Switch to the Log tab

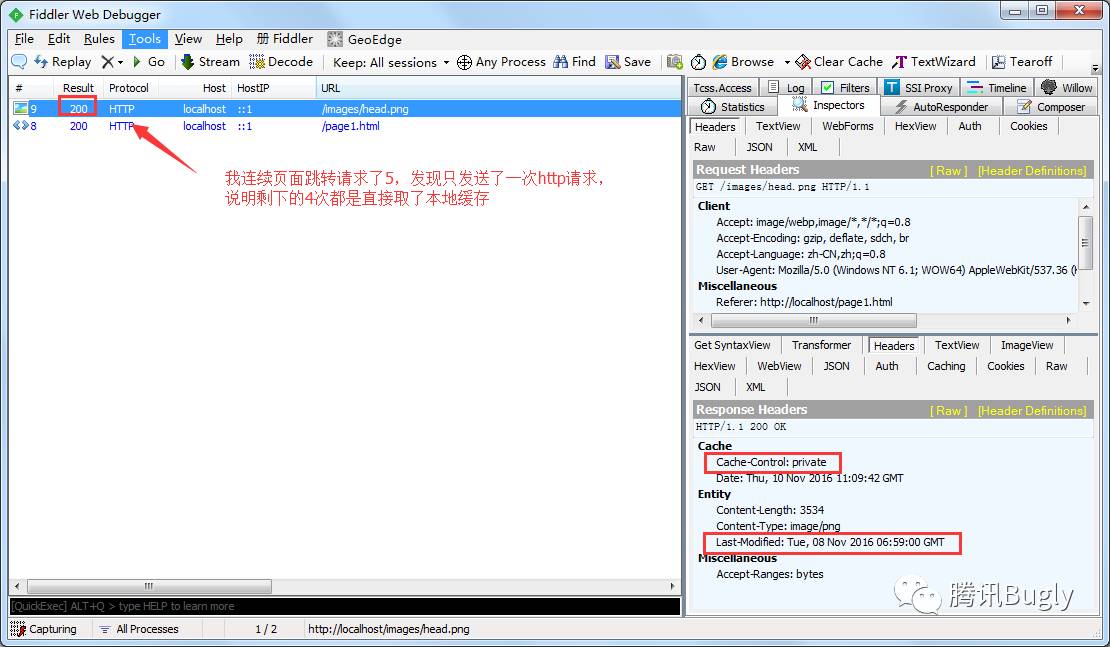click(x=786, y=88)
